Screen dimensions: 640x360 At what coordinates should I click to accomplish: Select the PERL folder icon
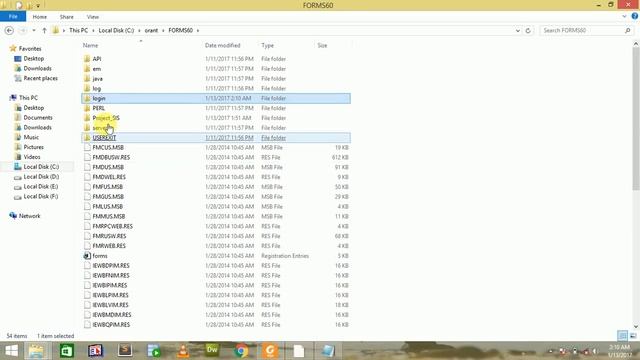[87, 108]
